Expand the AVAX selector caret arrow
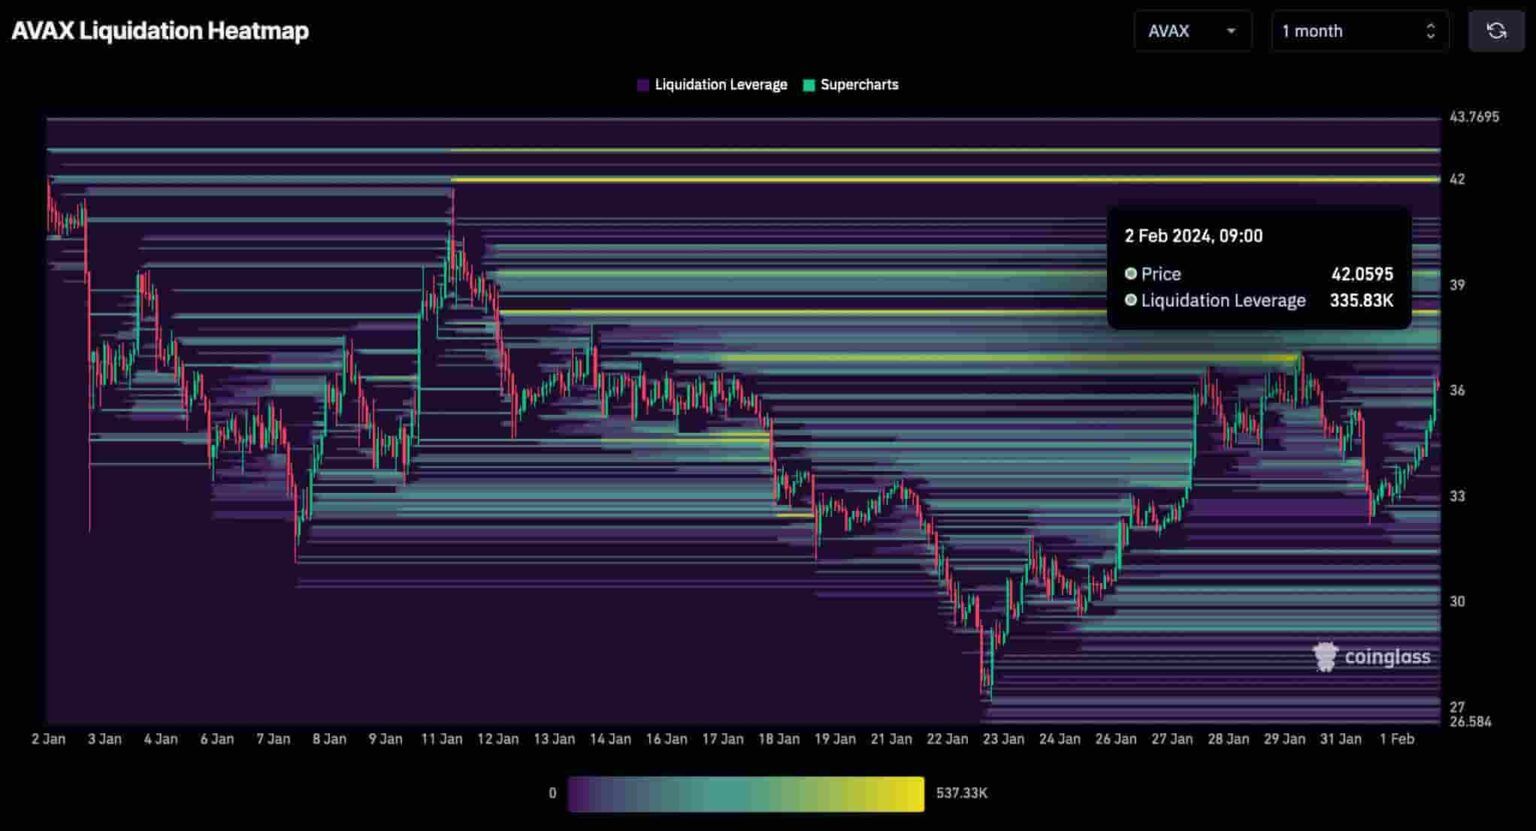1536x831 pixels. tap(1231, 31)
